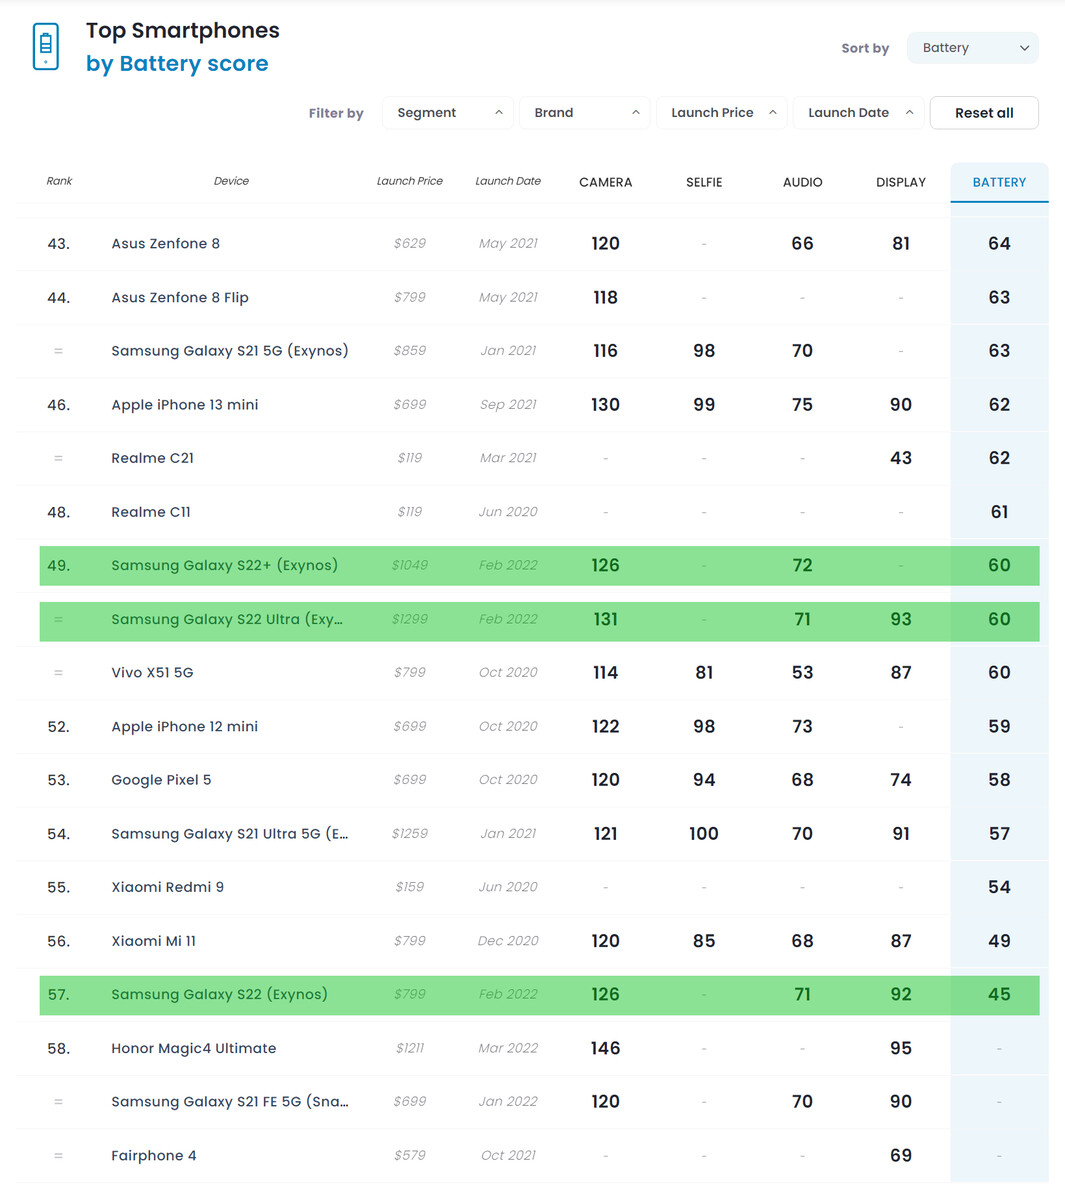This screenshot has height=1200, width=1065.
Task: Select the SELFIE column tab
Action: pos(704,182)
